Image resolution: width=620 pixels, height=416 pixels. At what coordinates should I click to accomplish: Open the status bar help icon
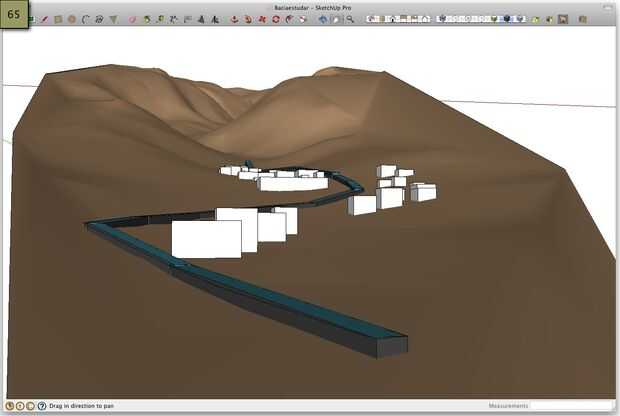coord(42,406)
